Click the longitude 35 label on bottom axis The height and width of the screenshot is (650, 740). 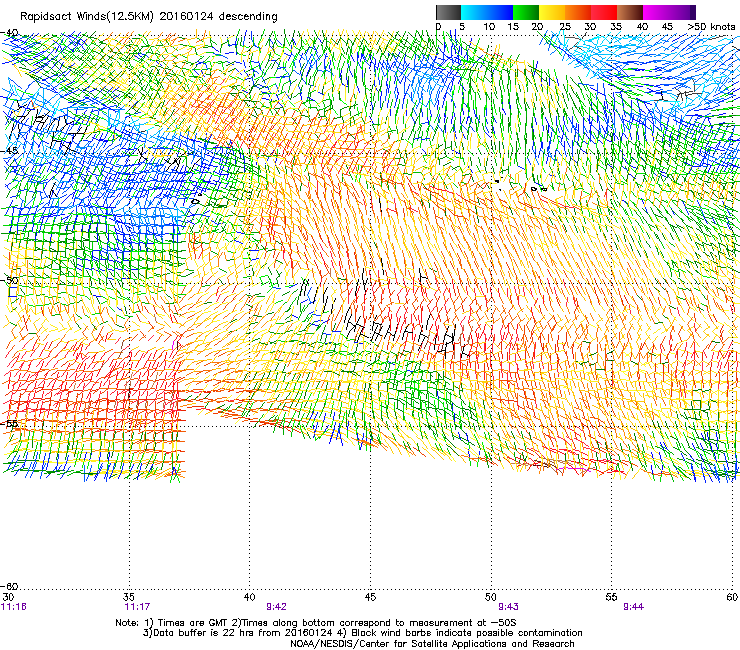tap(129, 597)
